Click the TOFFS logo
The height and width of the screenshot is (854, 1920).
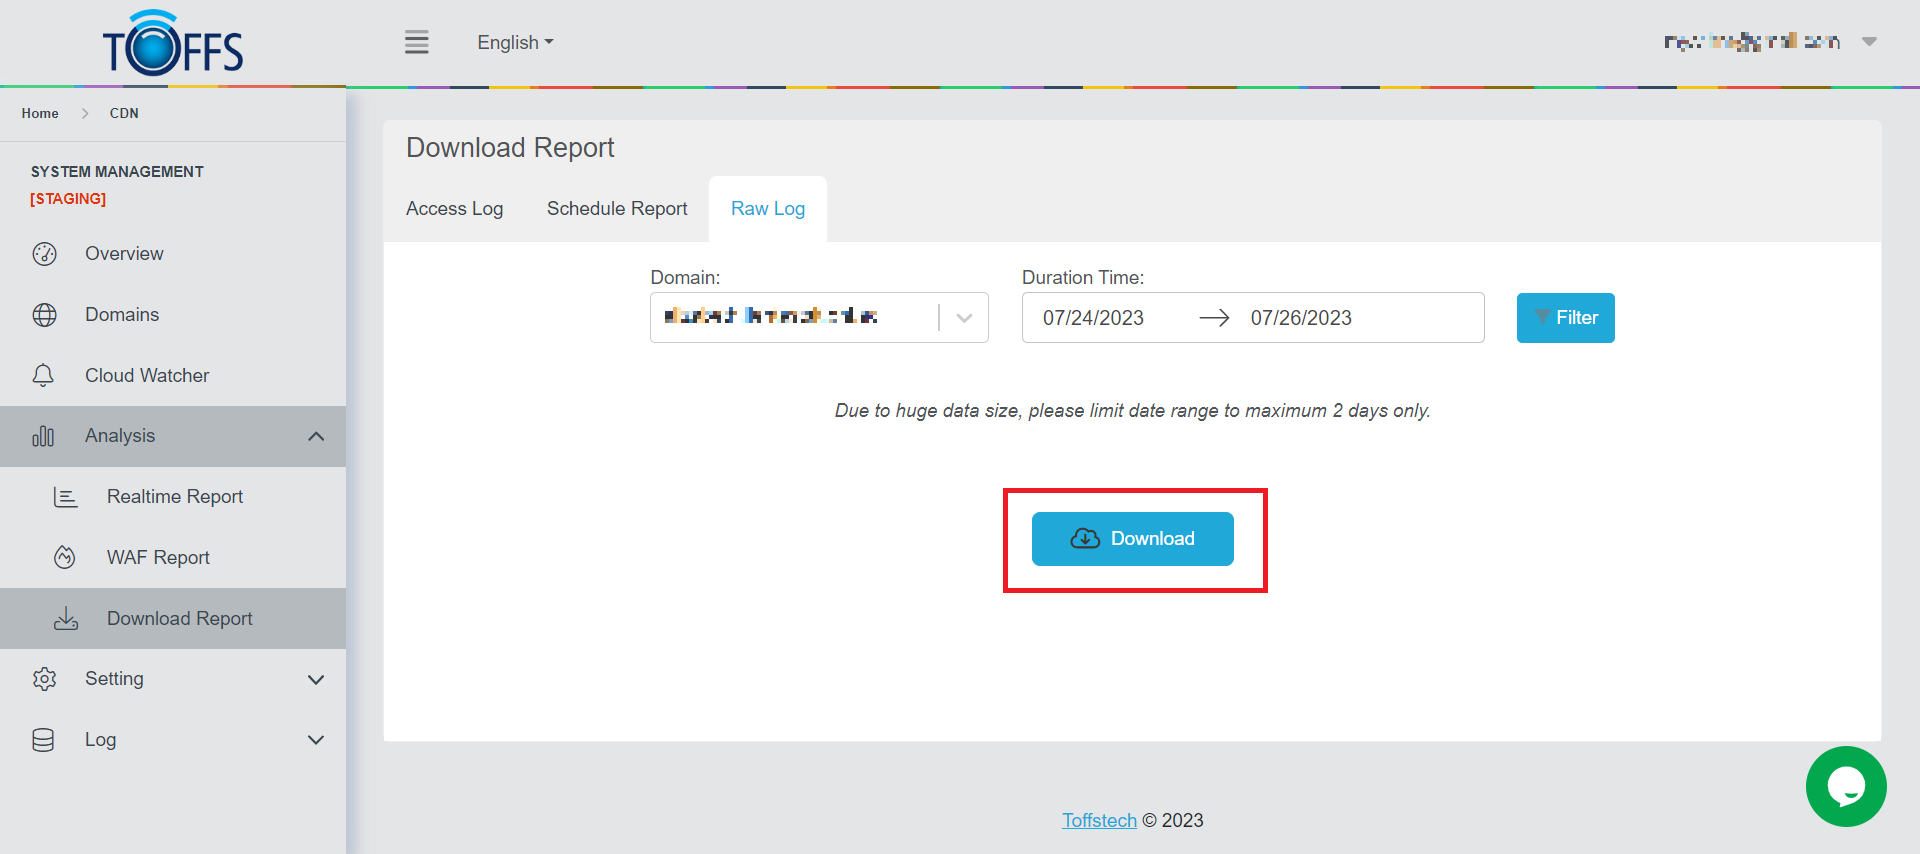(x=173, y=44)
